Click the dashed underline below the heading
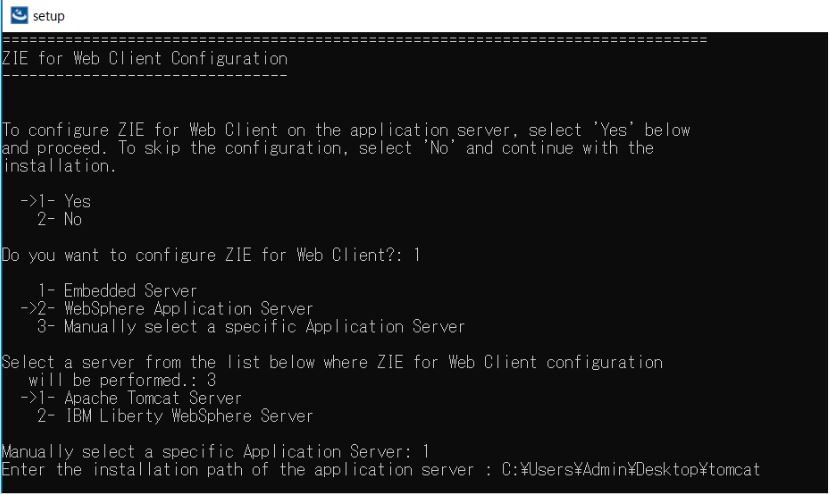830x494 pixels. (x=145, y=76)
